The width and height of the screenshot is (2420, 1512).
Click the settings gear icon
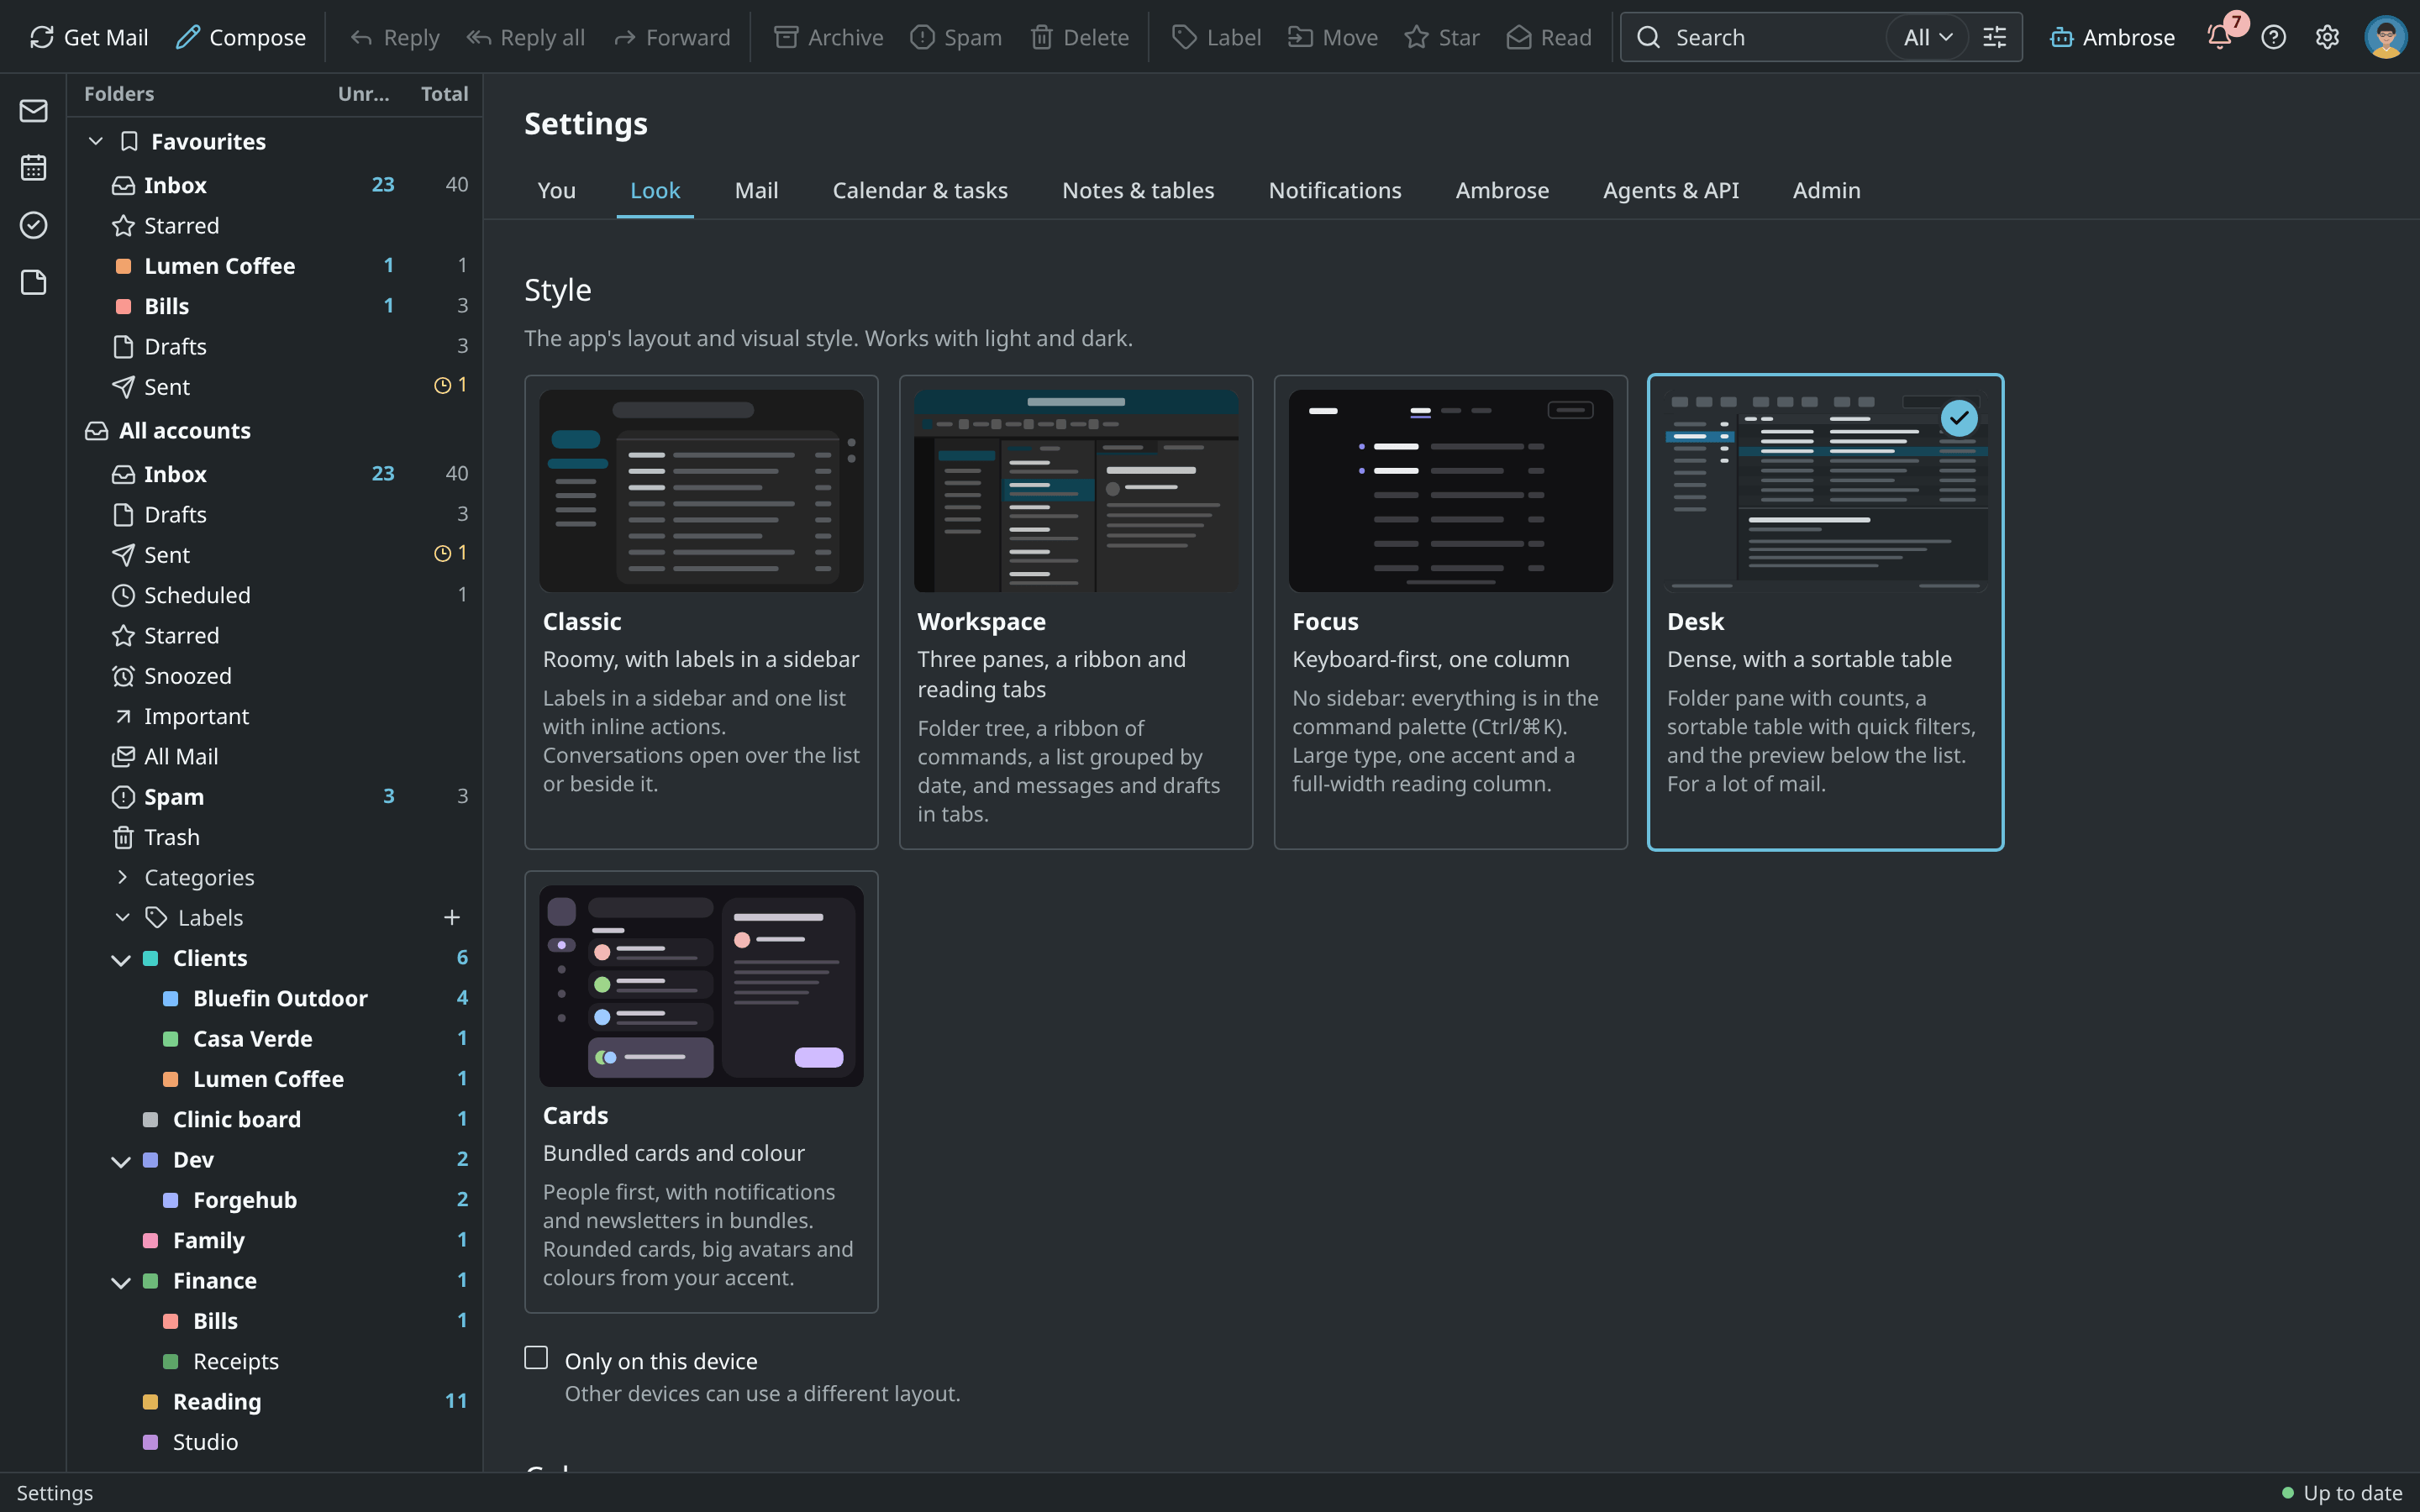coord(2327,37)
